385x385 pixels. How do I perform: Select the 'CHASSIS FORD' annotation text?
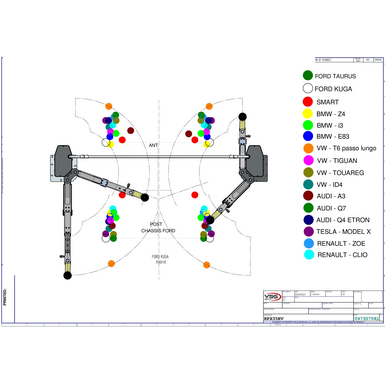158,231
